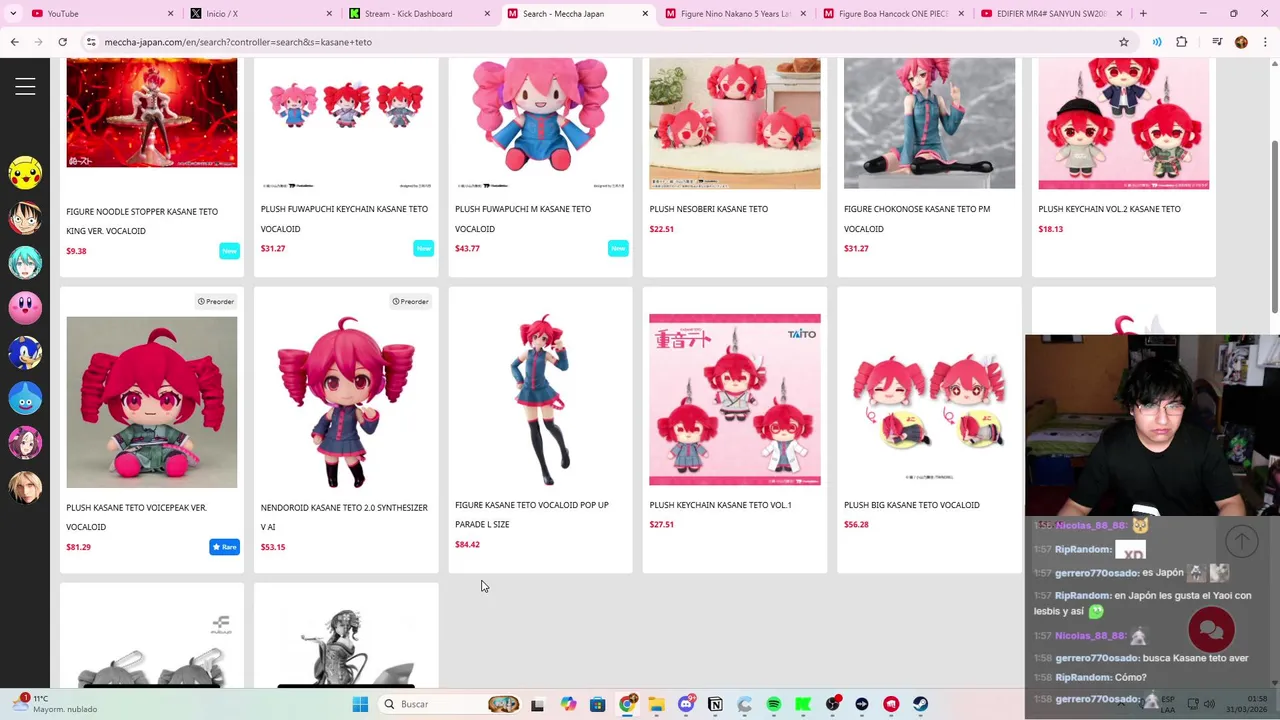Open Plush Keychain Kasane Teto Vol.1 link
The width and height of the screenshot is (1280, 720).
(x=720, y=505)
